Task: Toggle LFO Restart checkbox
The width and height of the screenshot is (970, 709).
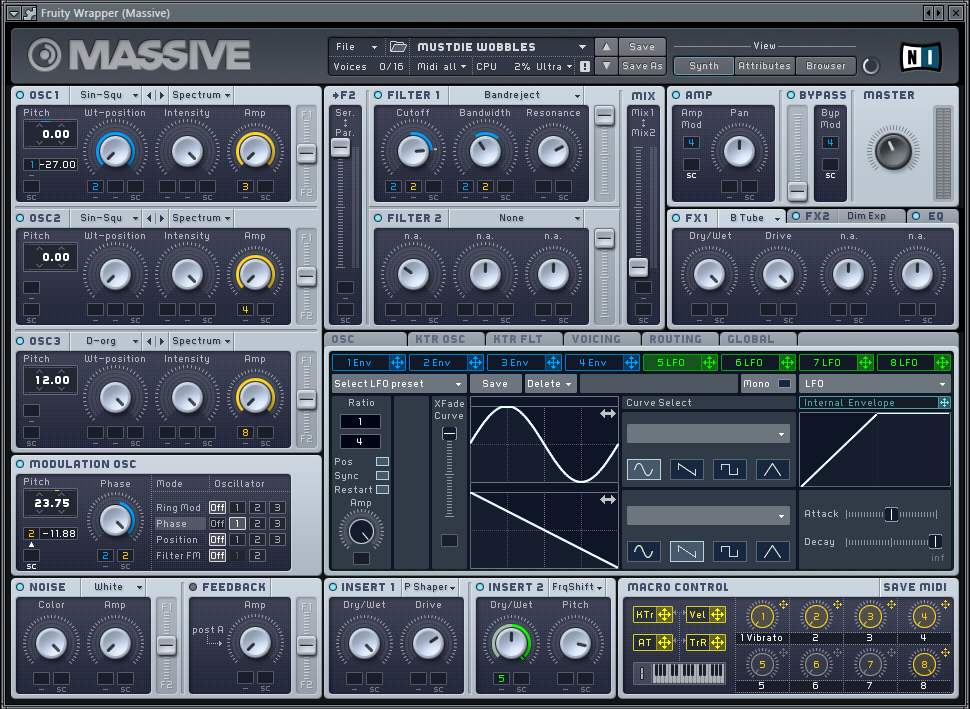Action: (x=382, y=489)
